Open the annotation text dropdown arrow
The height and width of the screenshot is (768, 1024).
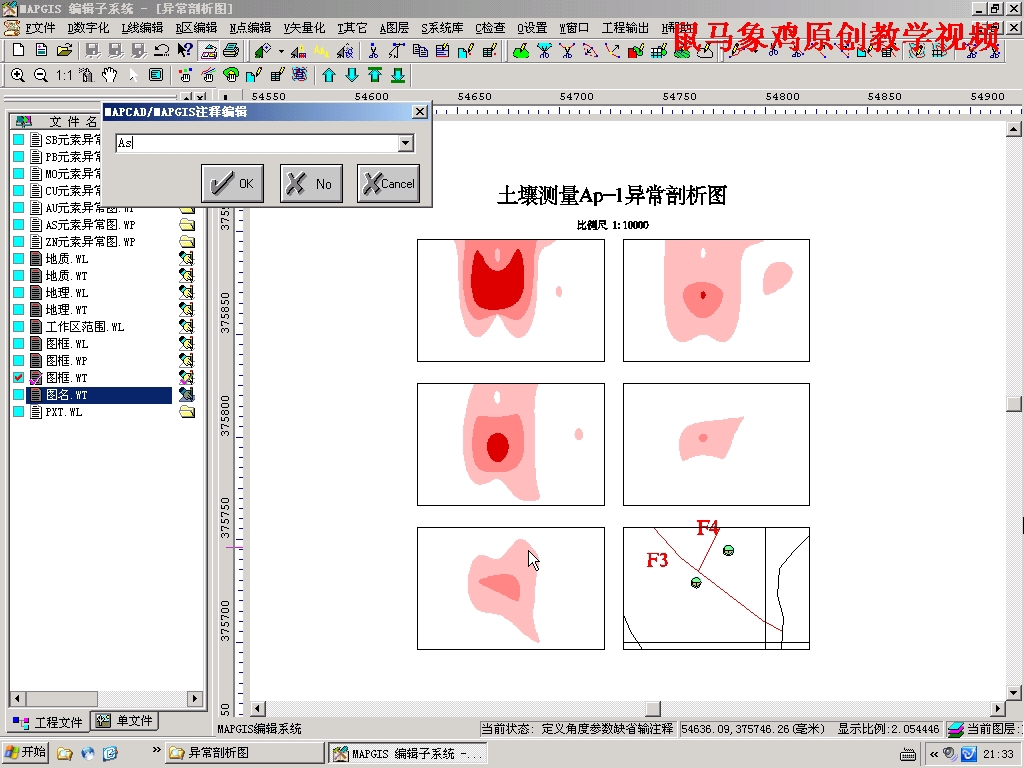406,143
